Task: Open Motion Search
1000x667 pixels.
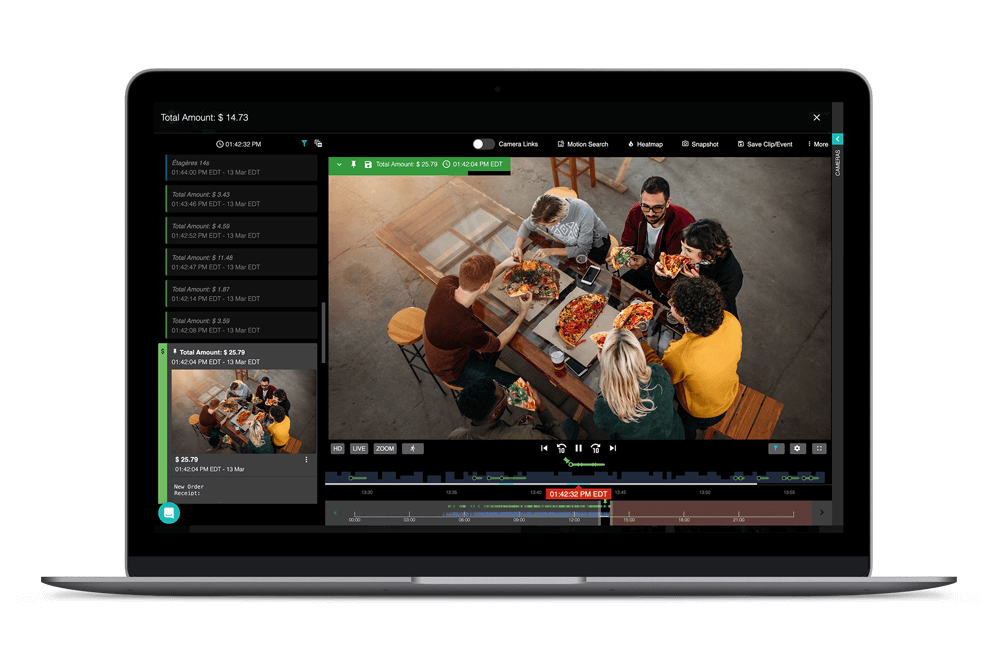Action: [583, 144]
